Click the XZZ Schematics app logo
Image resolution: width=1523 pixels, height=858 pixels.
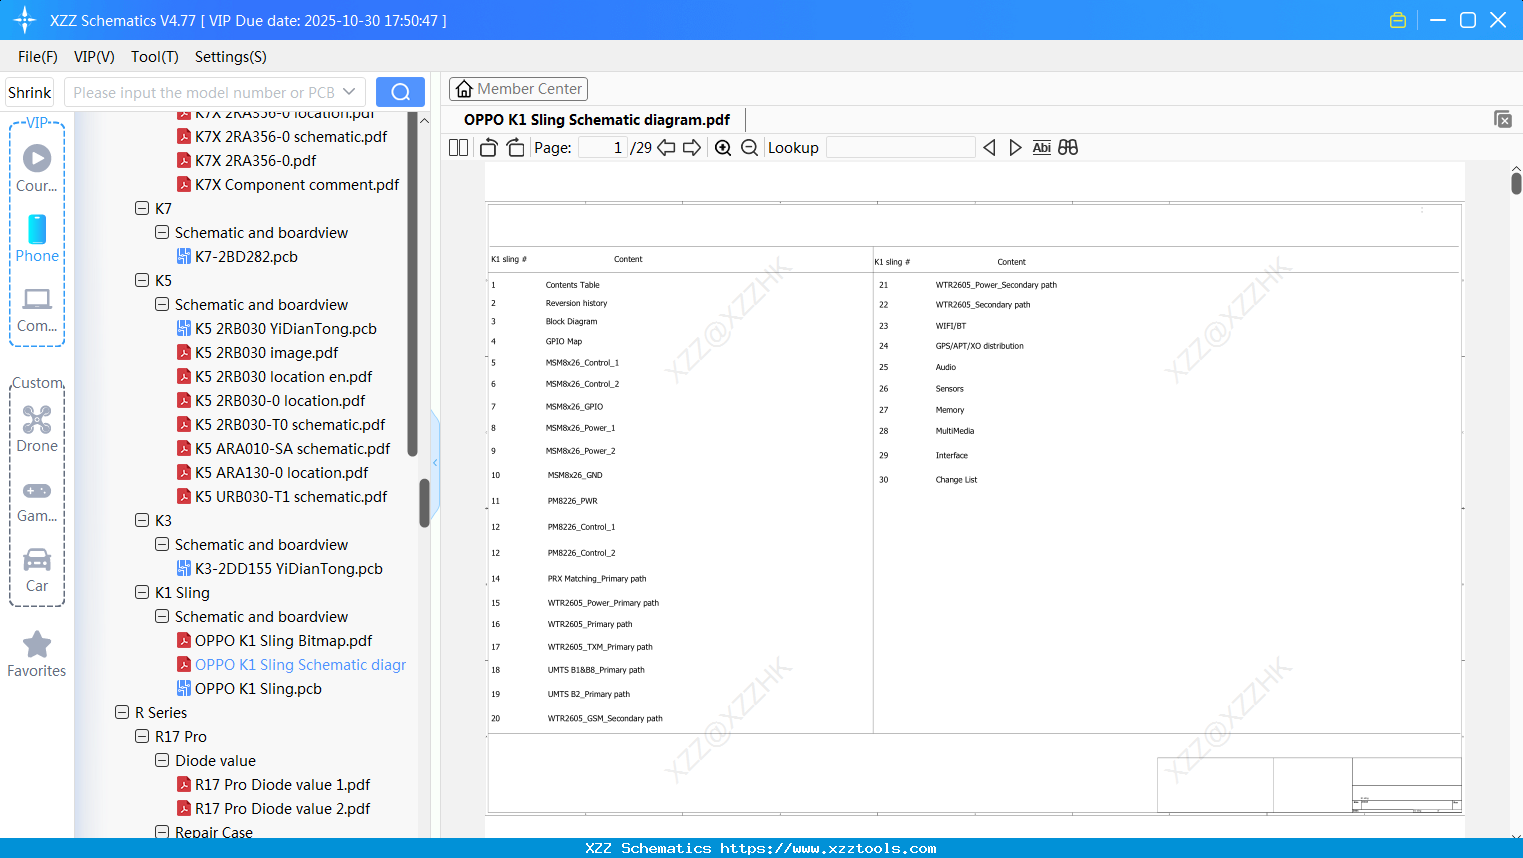pos(24,20)
